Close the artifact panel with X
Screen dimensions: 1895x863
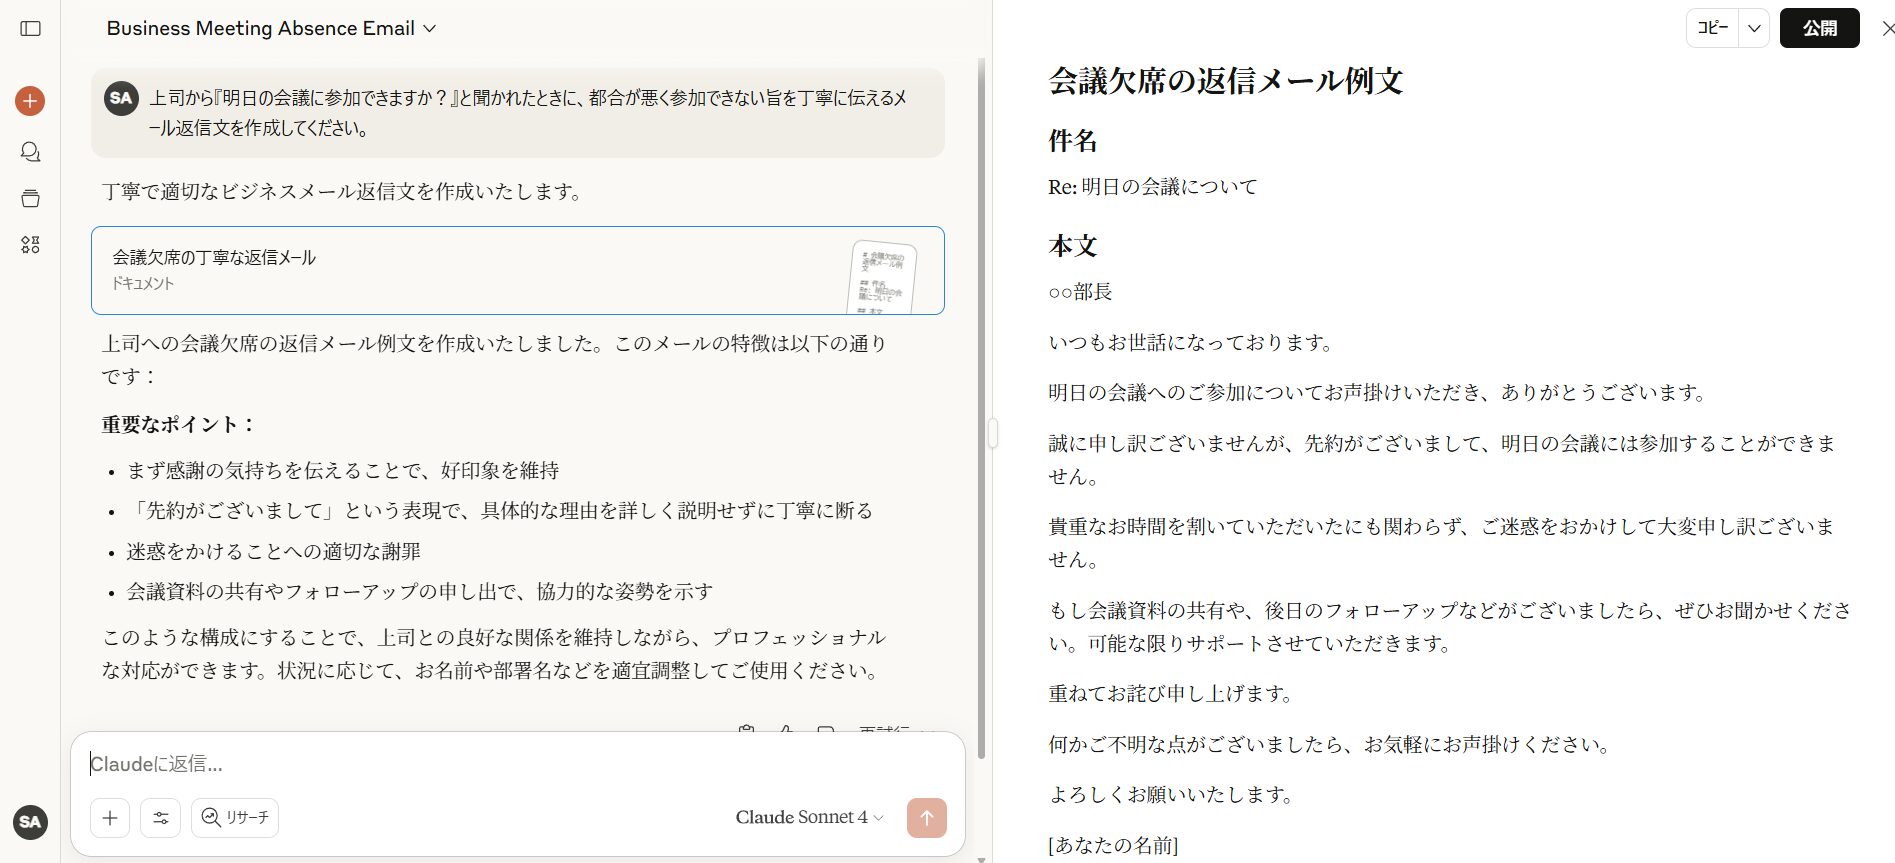[x=1887, y=29]
